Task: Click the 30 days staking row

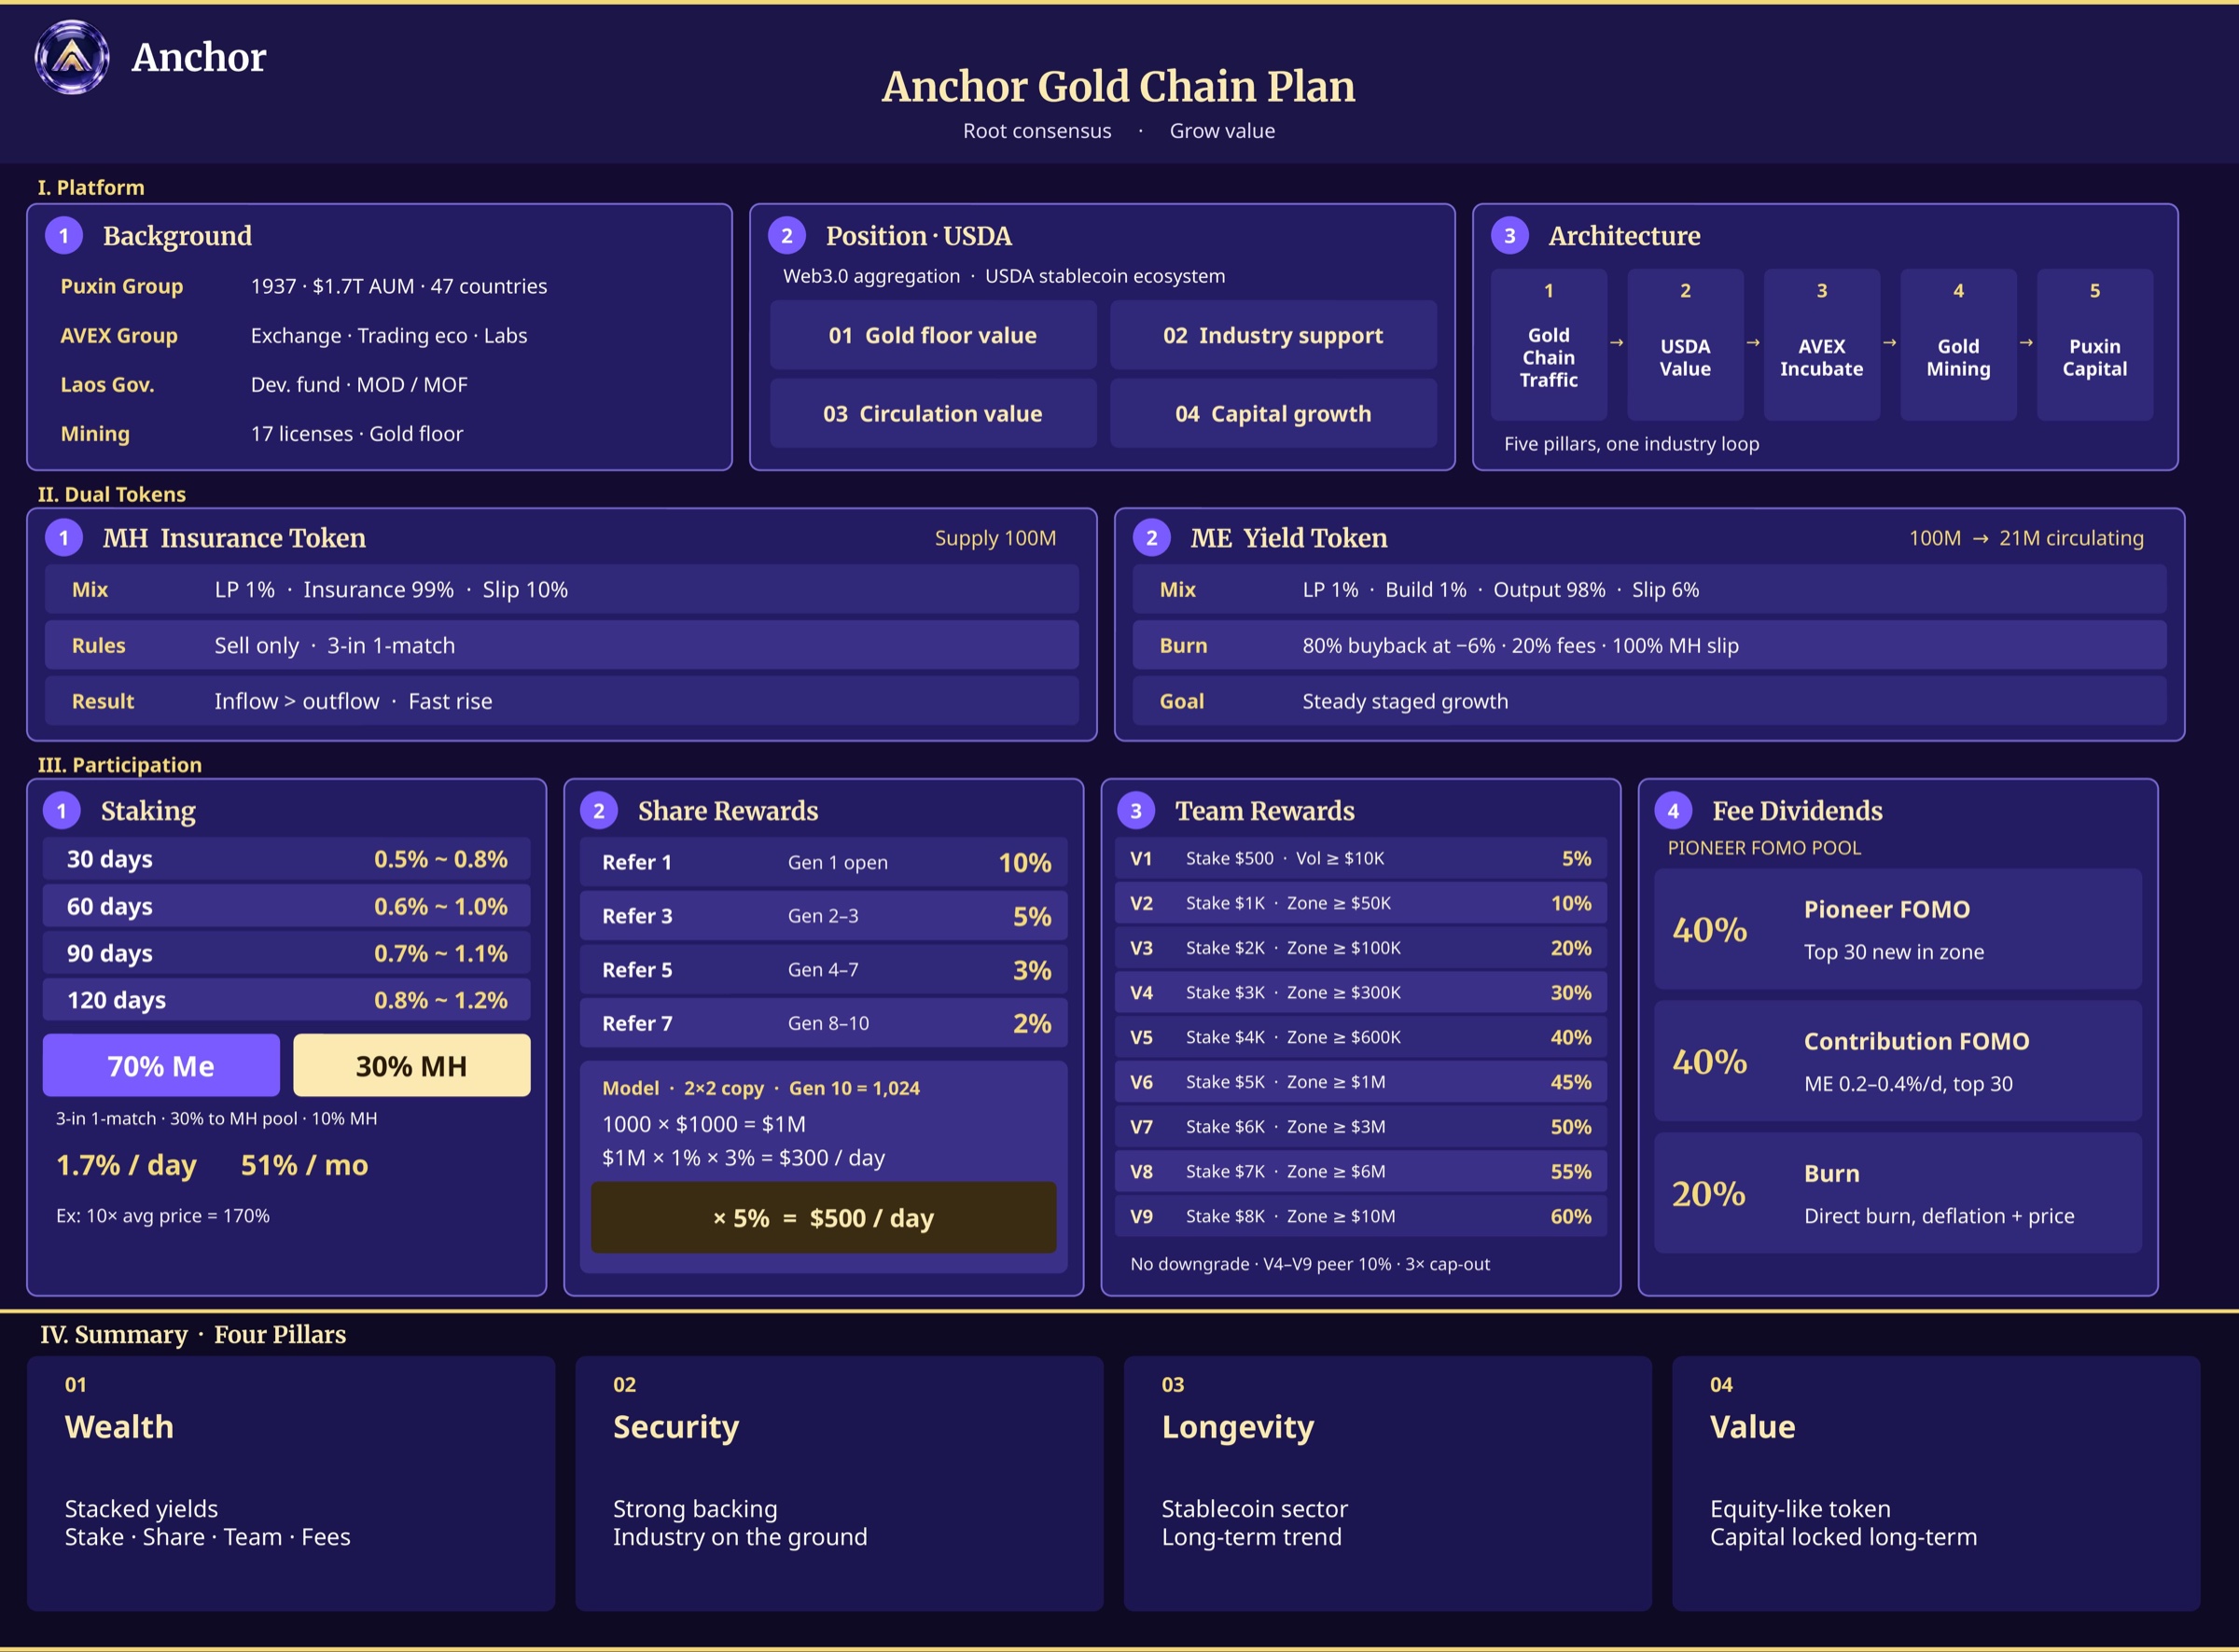Action: pyautogui.click(x=287, y=859)
